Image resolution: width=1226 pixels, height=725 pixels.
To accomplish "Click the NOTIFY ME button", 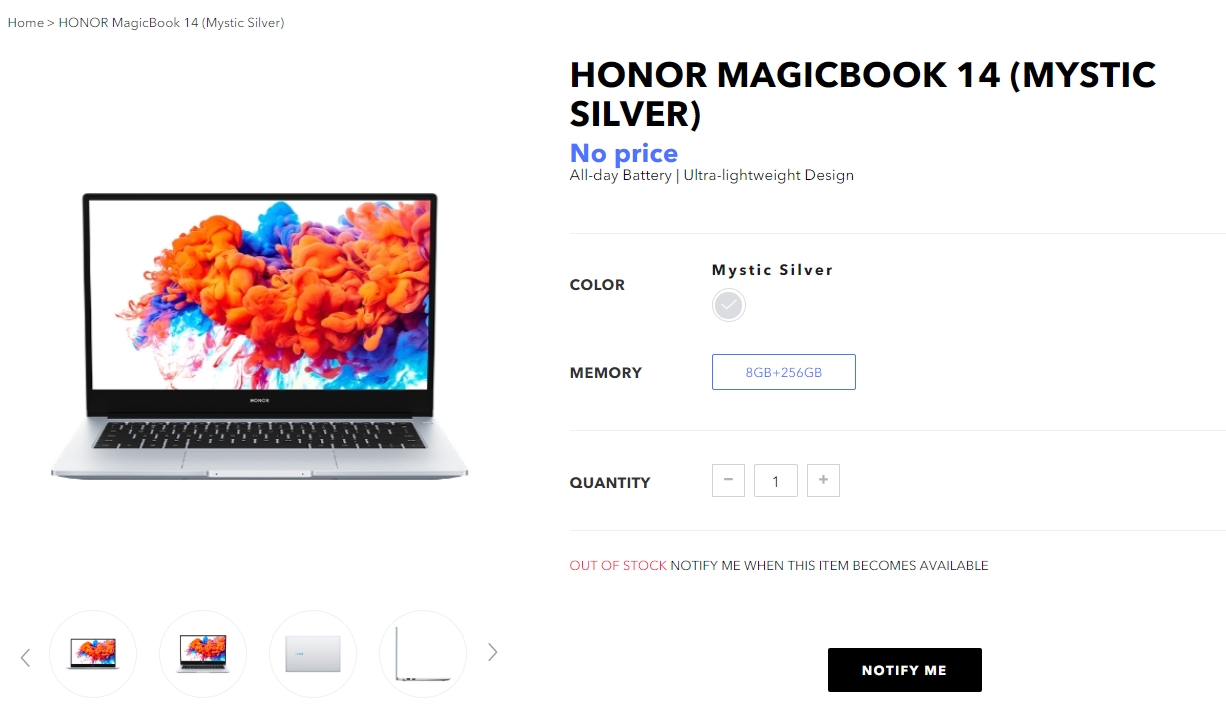I will pos(905,670).
